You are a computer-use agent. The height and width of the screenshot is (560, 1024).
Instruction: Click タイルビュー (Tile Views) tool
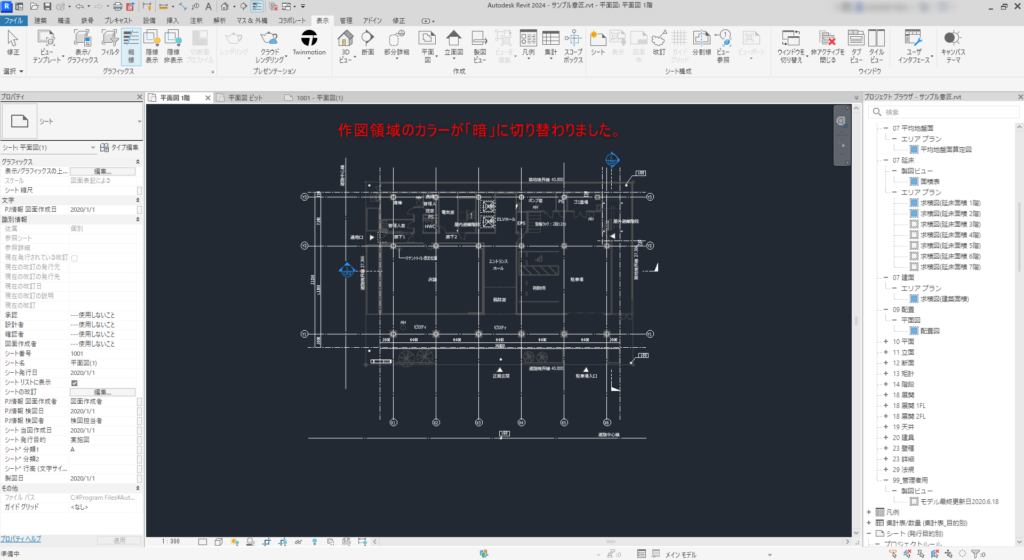point(876,46)
